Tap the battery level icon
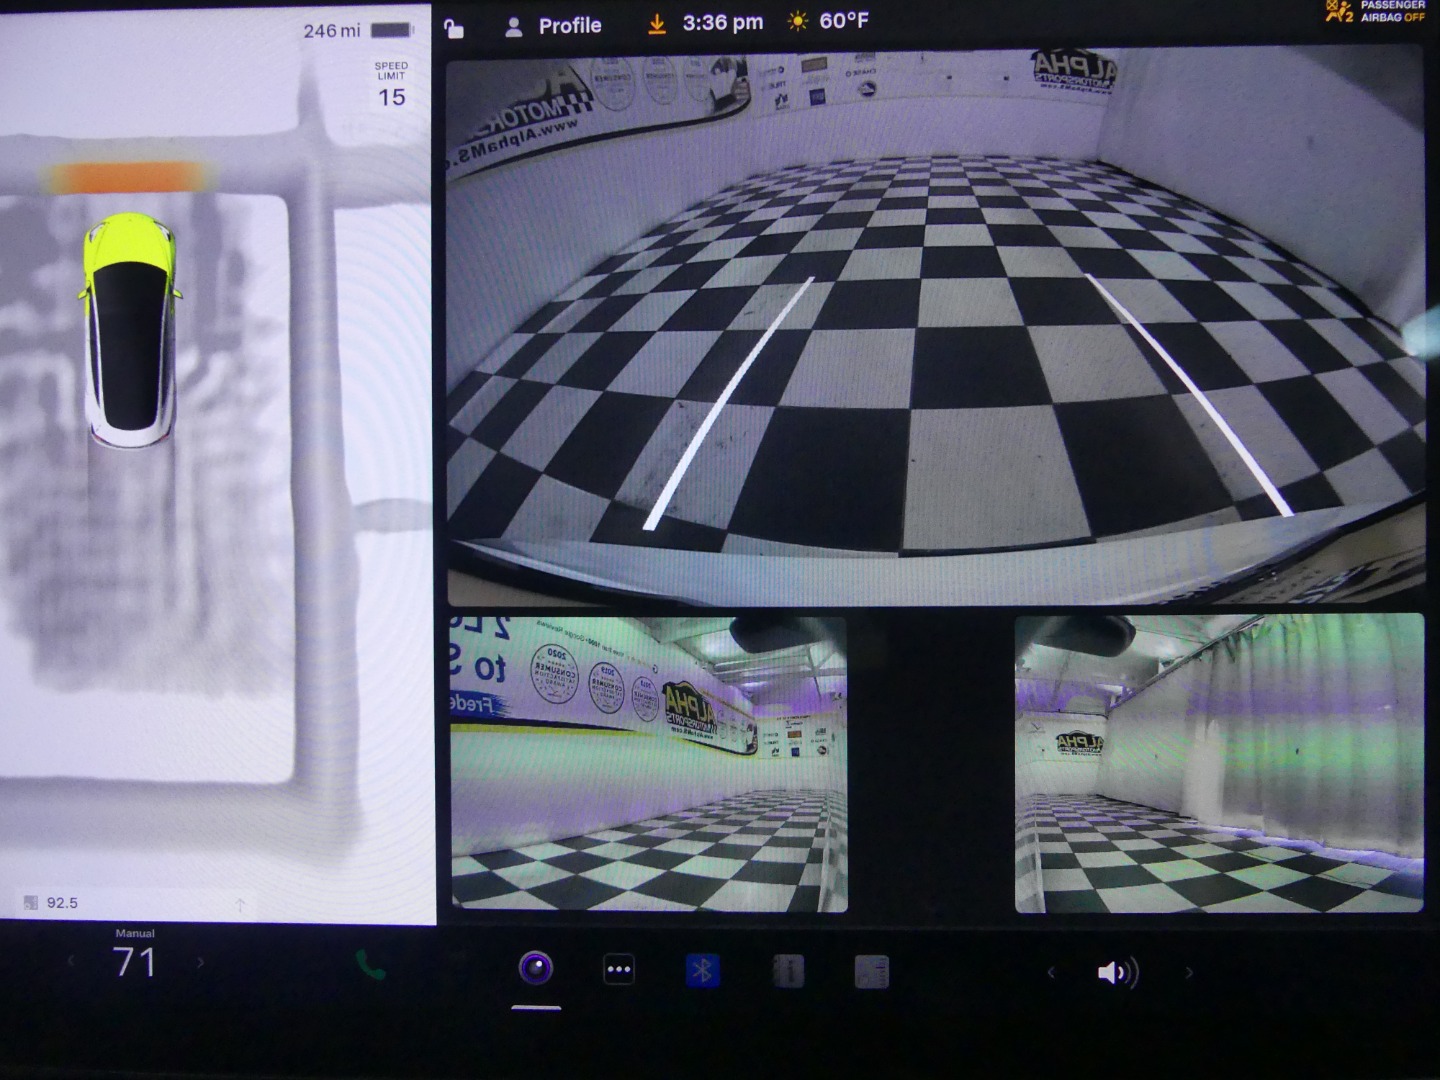The width and height of the screenshot is (1440, 1080). (x=391, y=31)
